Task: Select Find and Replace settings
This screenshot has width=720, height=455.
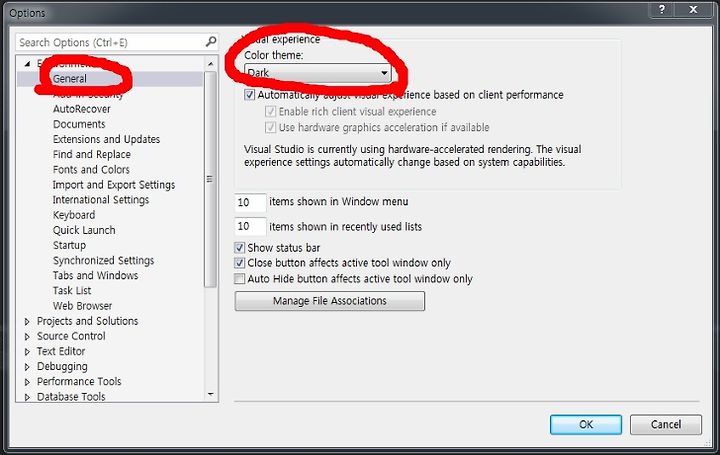Action: tap(92, 154)
